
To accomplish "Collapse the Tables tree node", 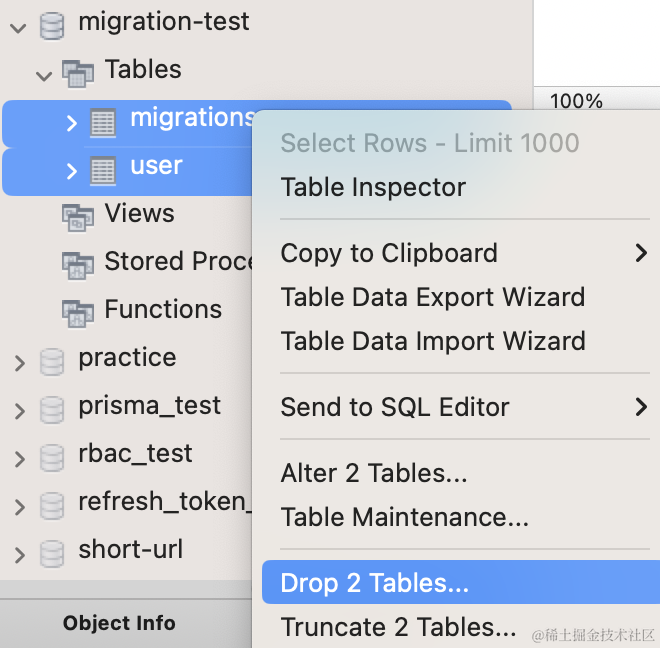I will (x=43, y=73).
